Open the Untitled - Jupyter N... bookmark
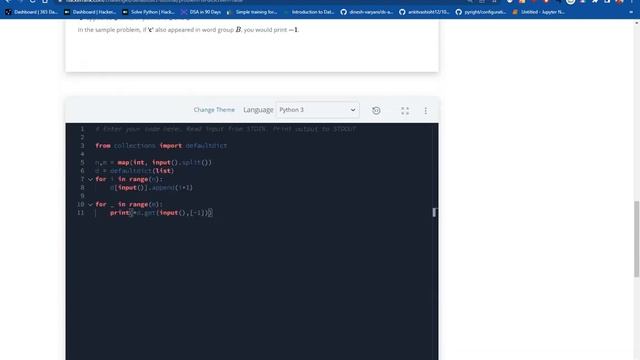 538,12
